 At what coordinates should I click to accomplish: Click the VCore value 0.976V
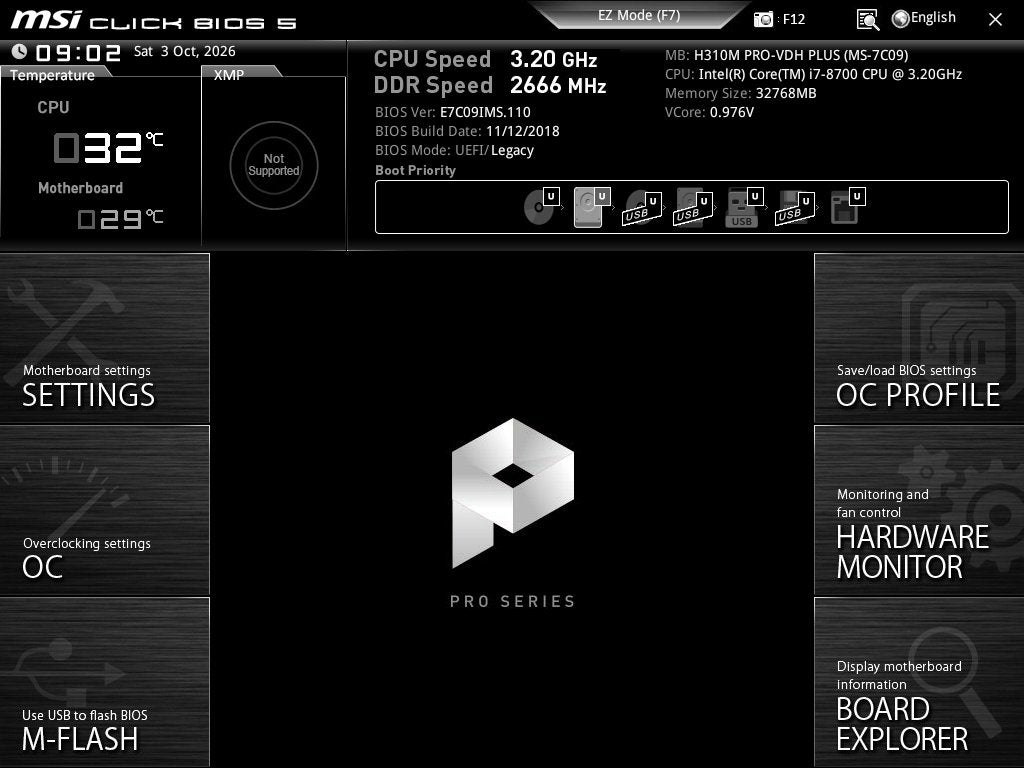click(x=731, y=112)
